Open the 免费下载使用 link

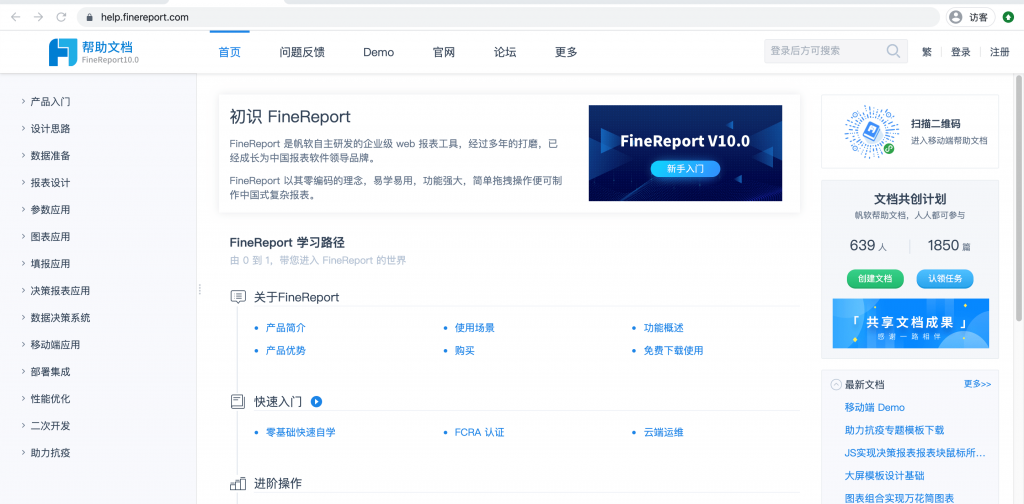(673, 351)
